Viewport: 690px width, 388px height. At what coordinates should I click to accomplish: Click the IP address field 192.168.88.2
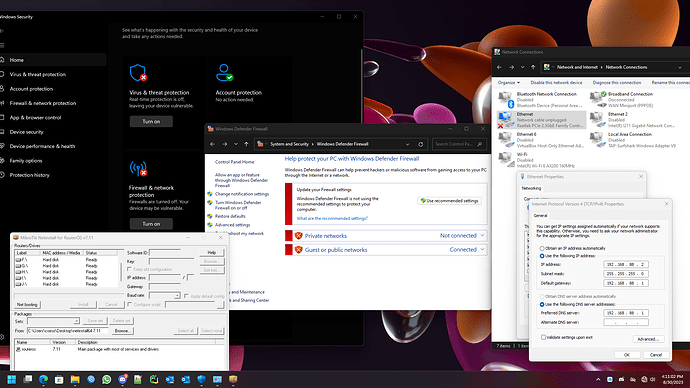[625, 265]
